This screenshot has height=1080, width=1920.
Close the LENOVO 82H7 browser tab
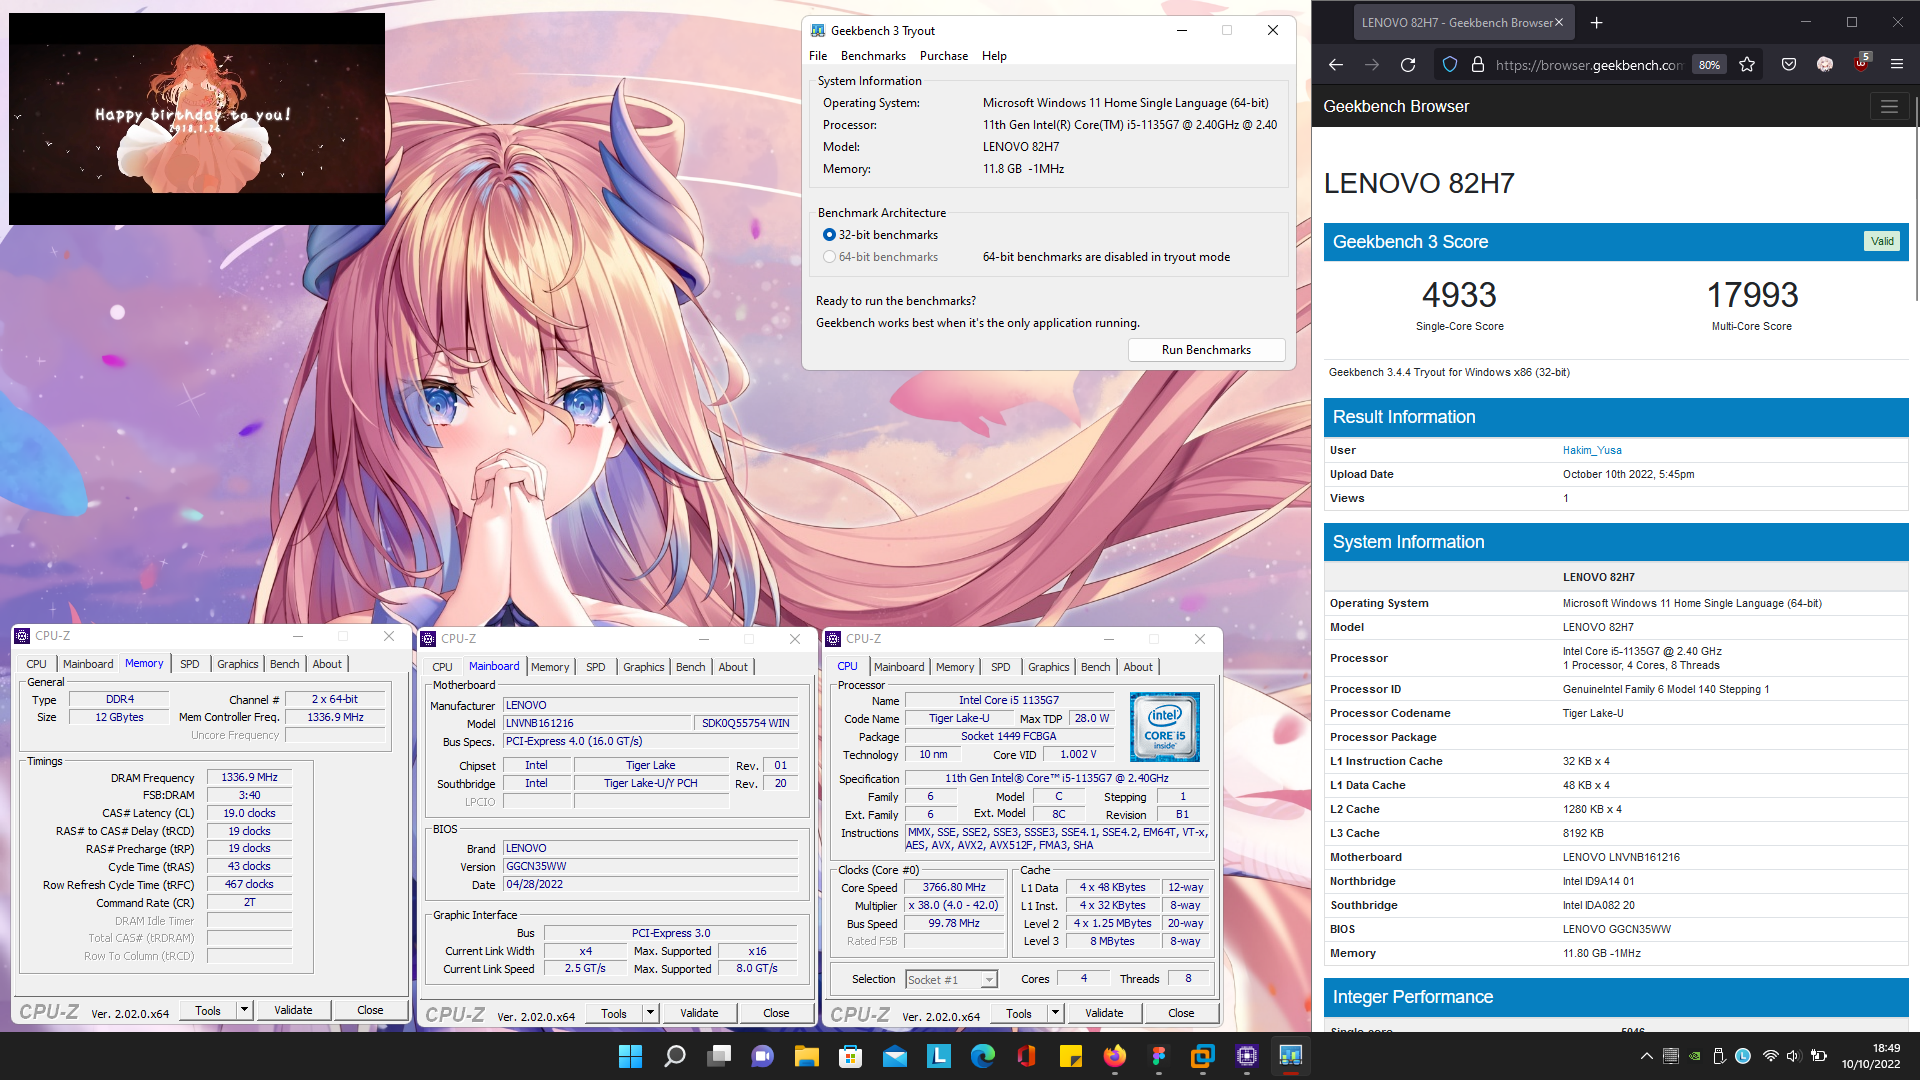(x=1558, y=22)
